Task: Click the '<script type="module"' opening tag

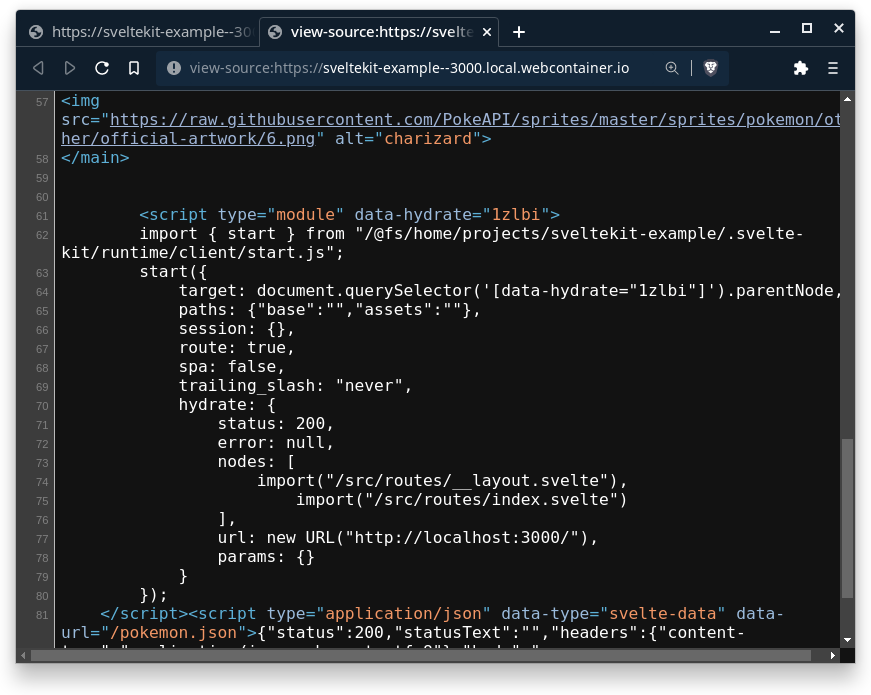Action: coord(242,214)
